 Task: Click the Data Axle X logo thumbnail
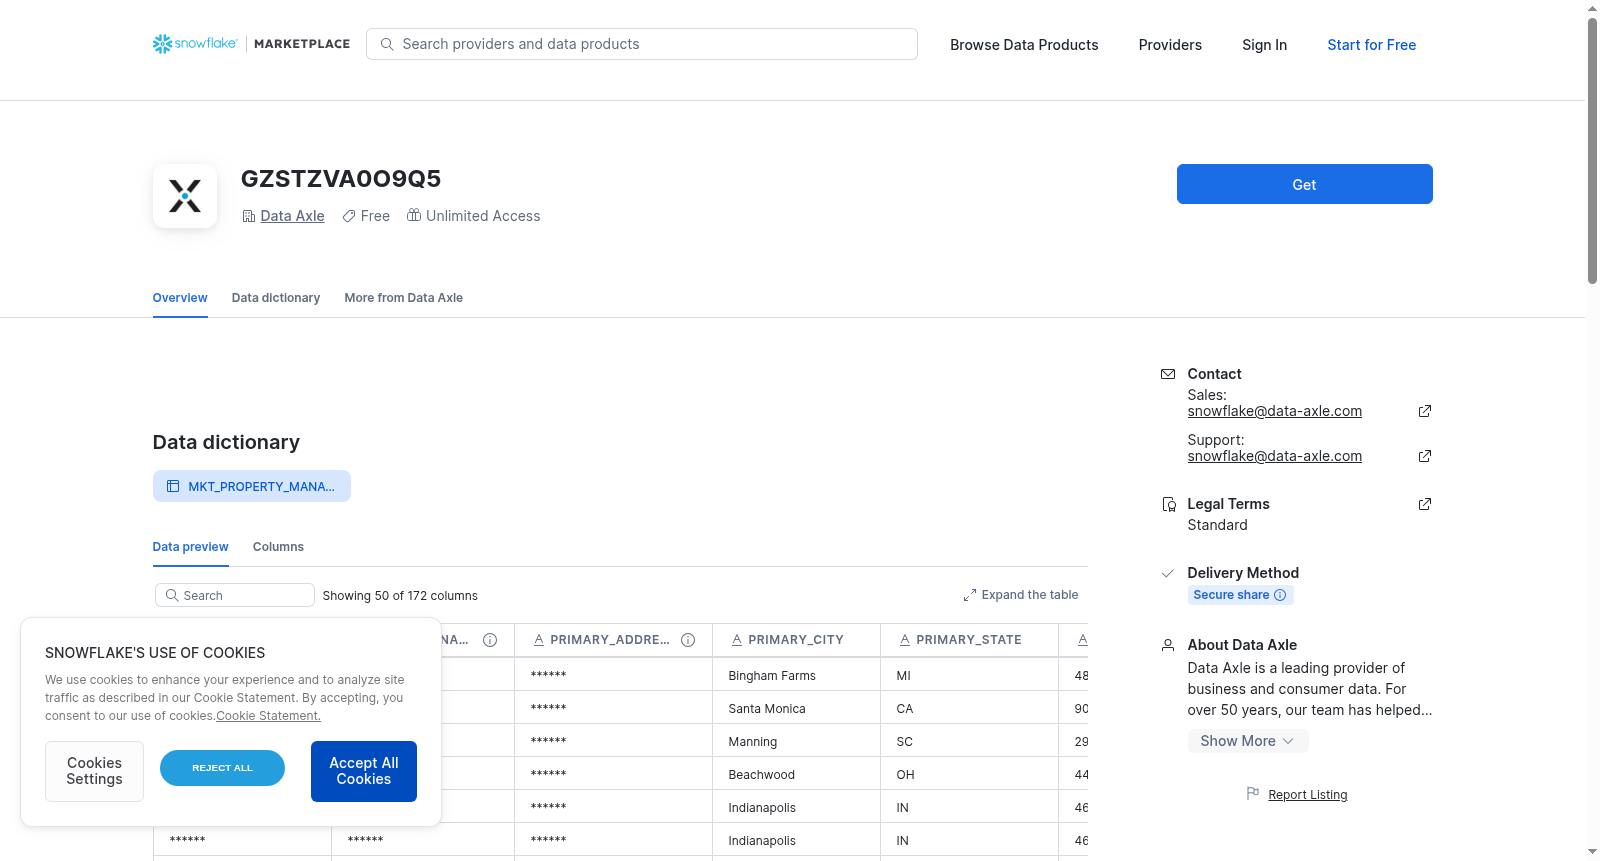(185, 196)
